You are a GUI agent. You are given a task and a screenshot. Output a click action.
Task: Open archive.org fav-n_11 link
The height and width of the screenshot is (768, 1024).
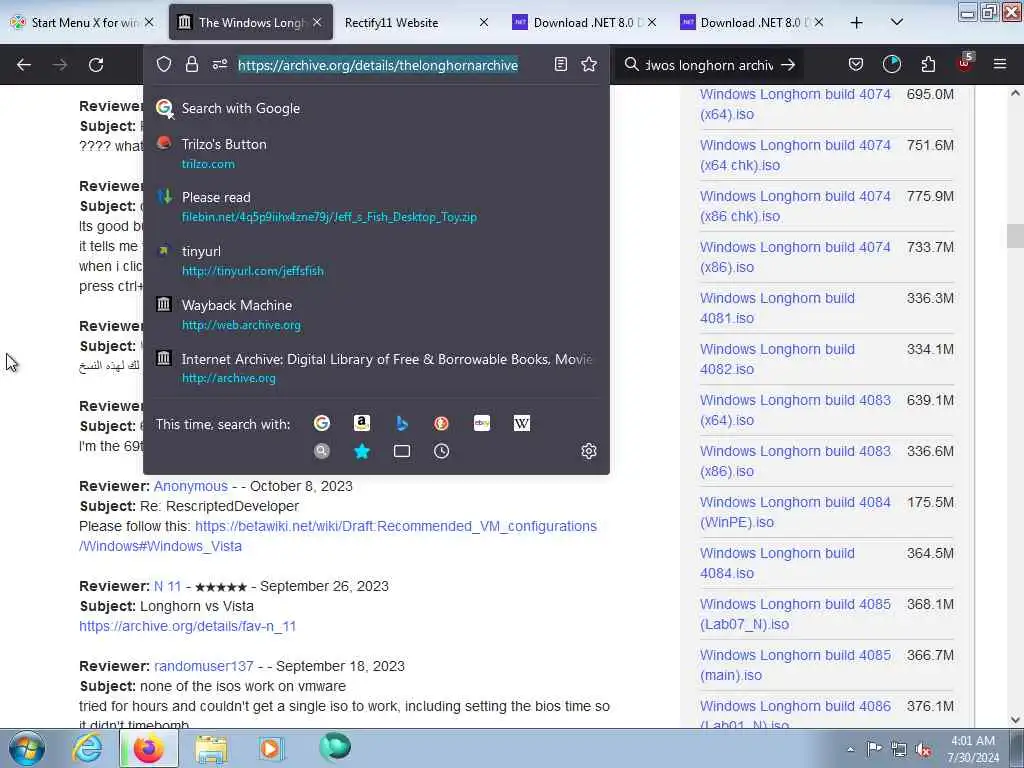[x=187, y=626]
